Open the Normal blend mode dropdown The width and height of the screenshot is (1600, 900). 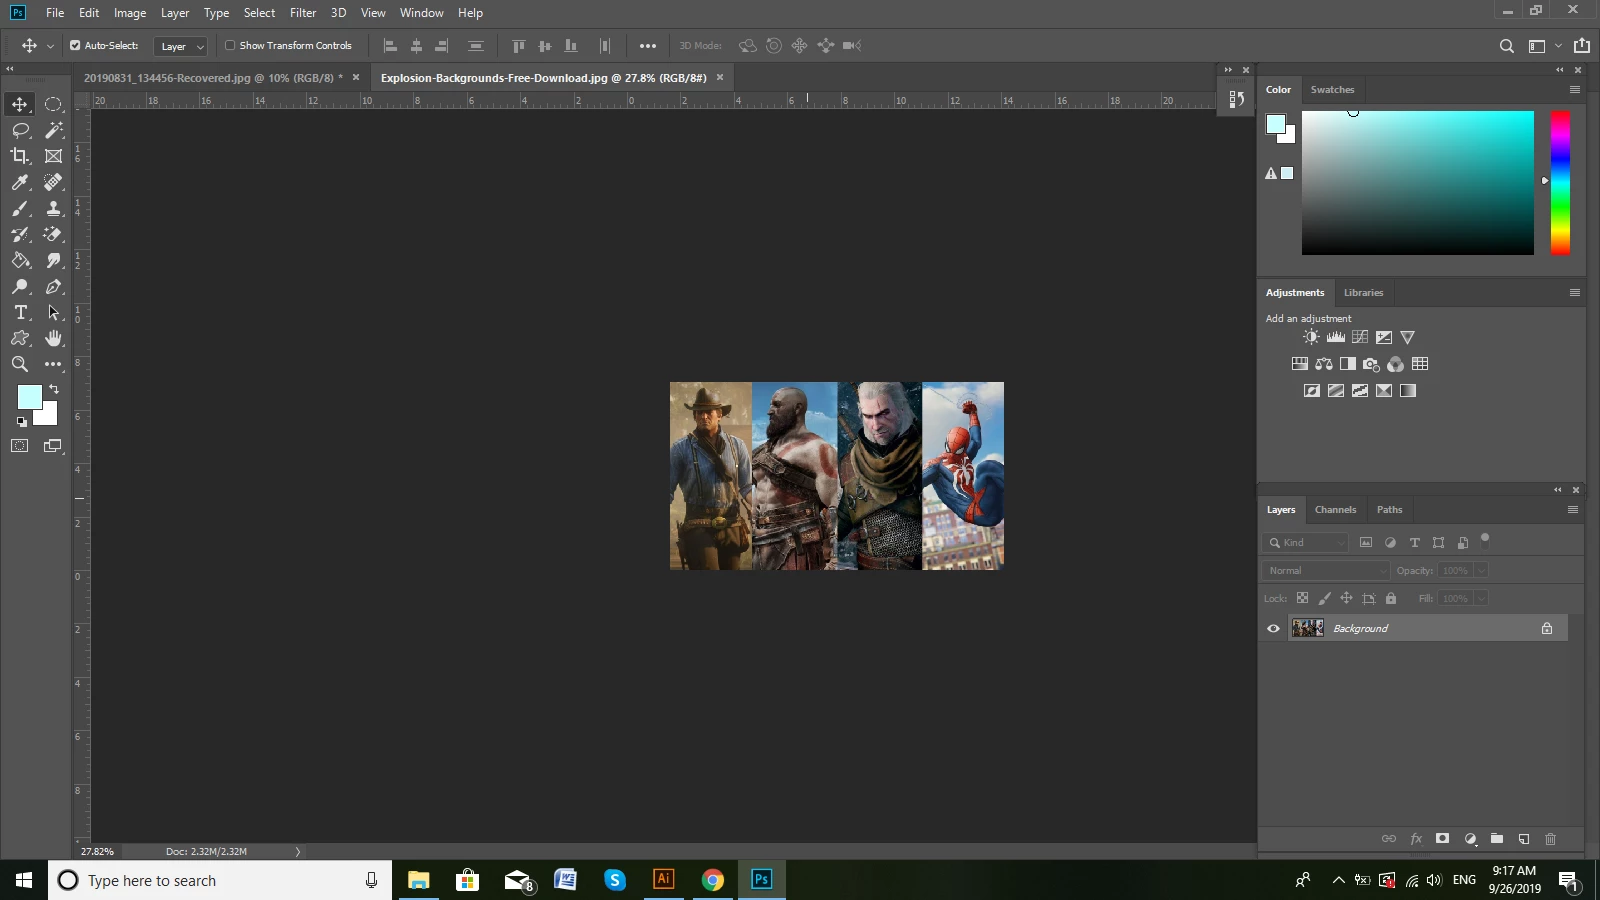(1326, 570)
